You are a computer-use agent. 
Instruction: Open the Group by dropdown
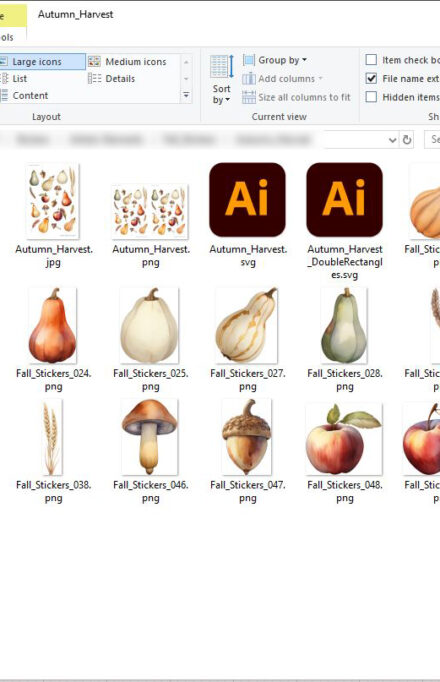pos(275,60)
